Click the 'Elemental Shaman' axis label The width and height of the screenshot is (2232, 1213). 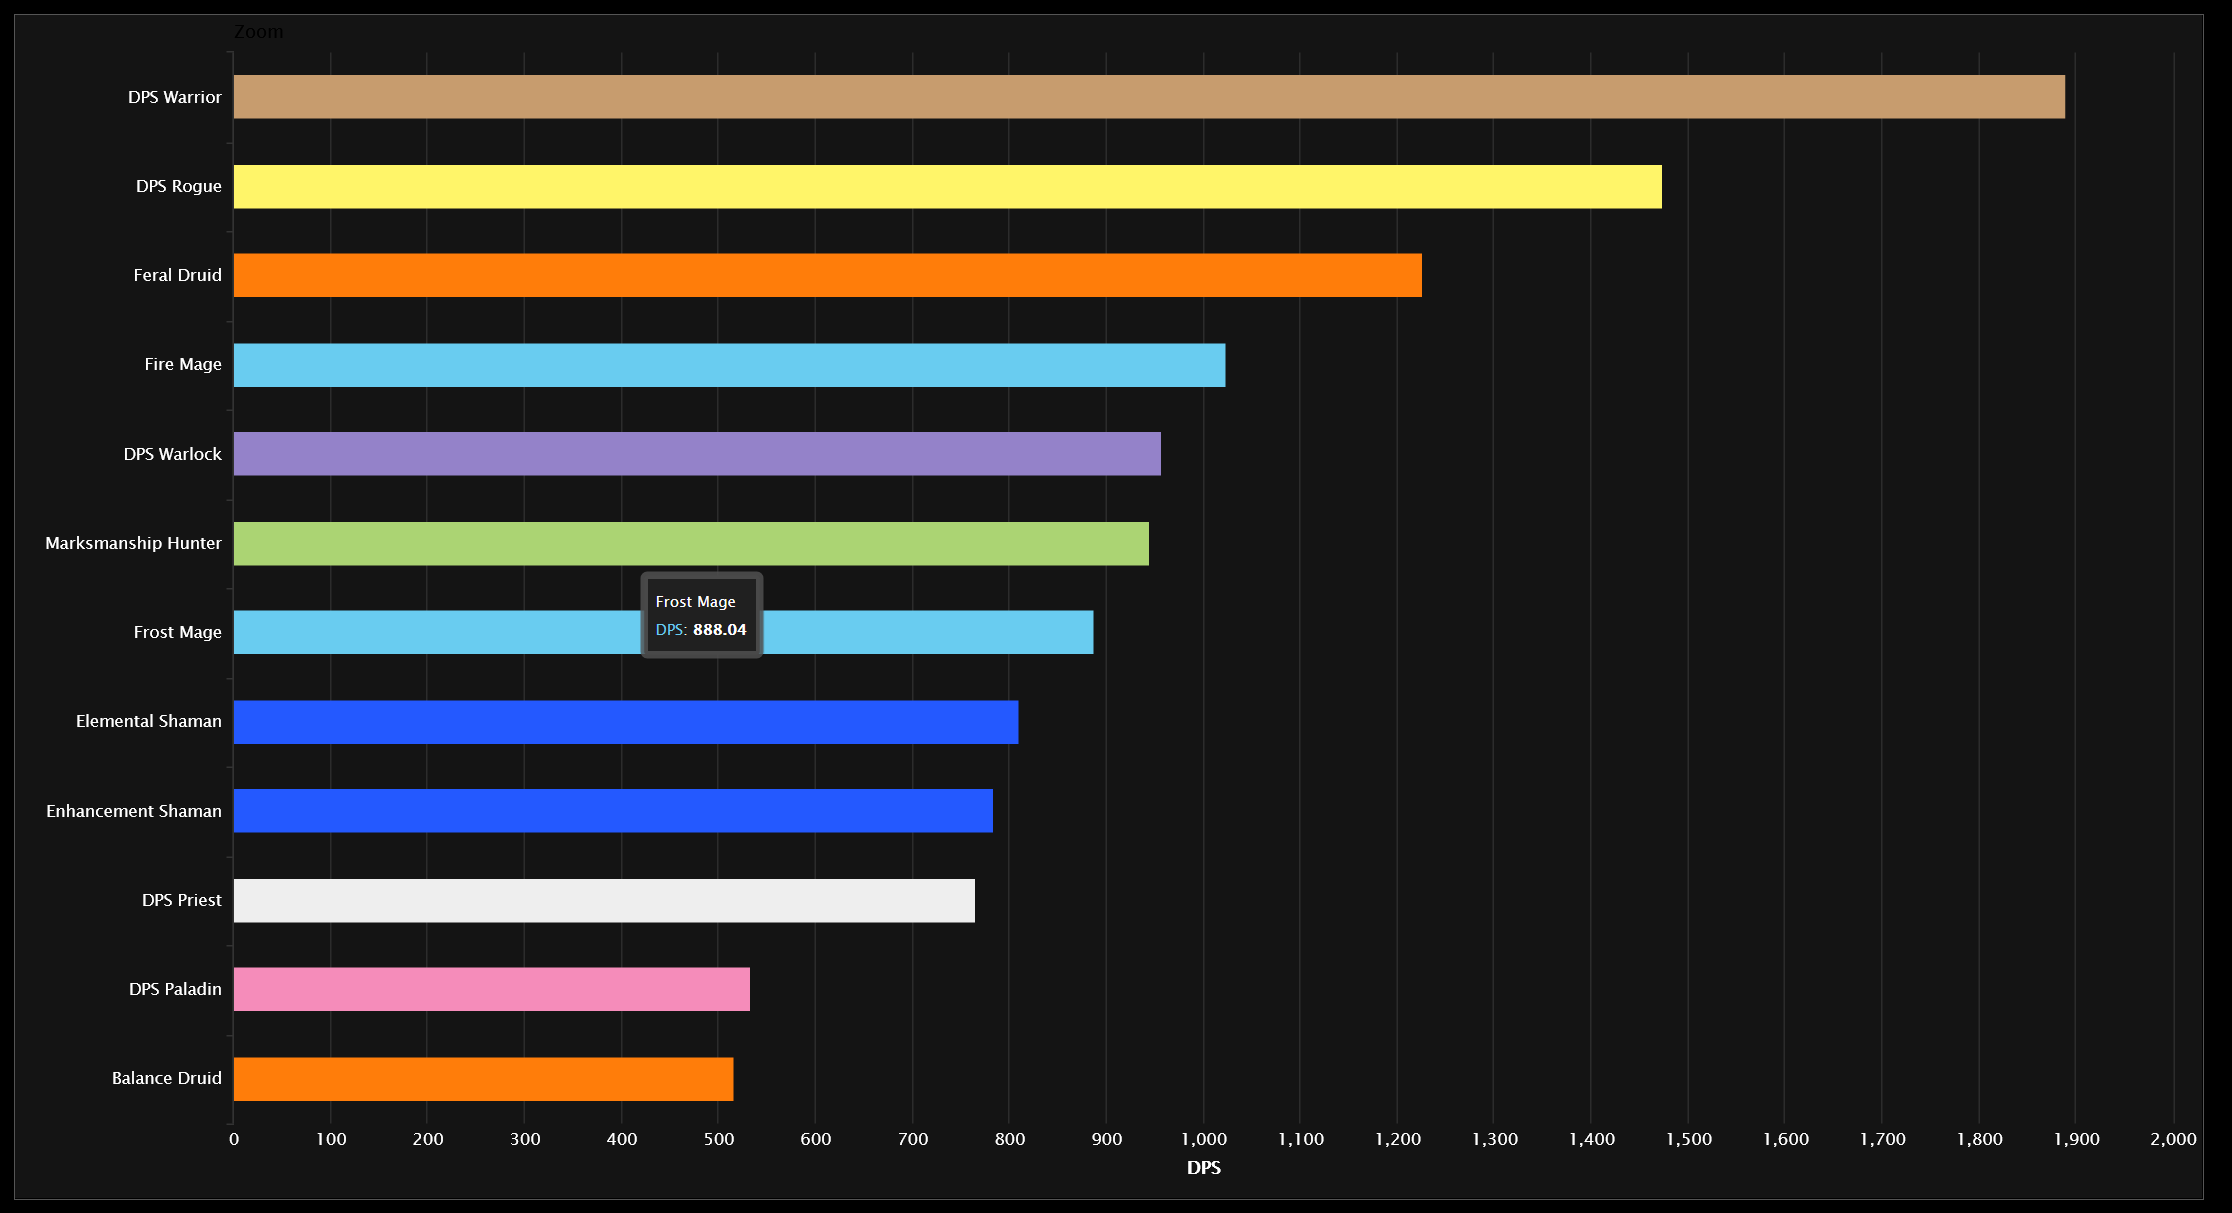coord(149,721)
